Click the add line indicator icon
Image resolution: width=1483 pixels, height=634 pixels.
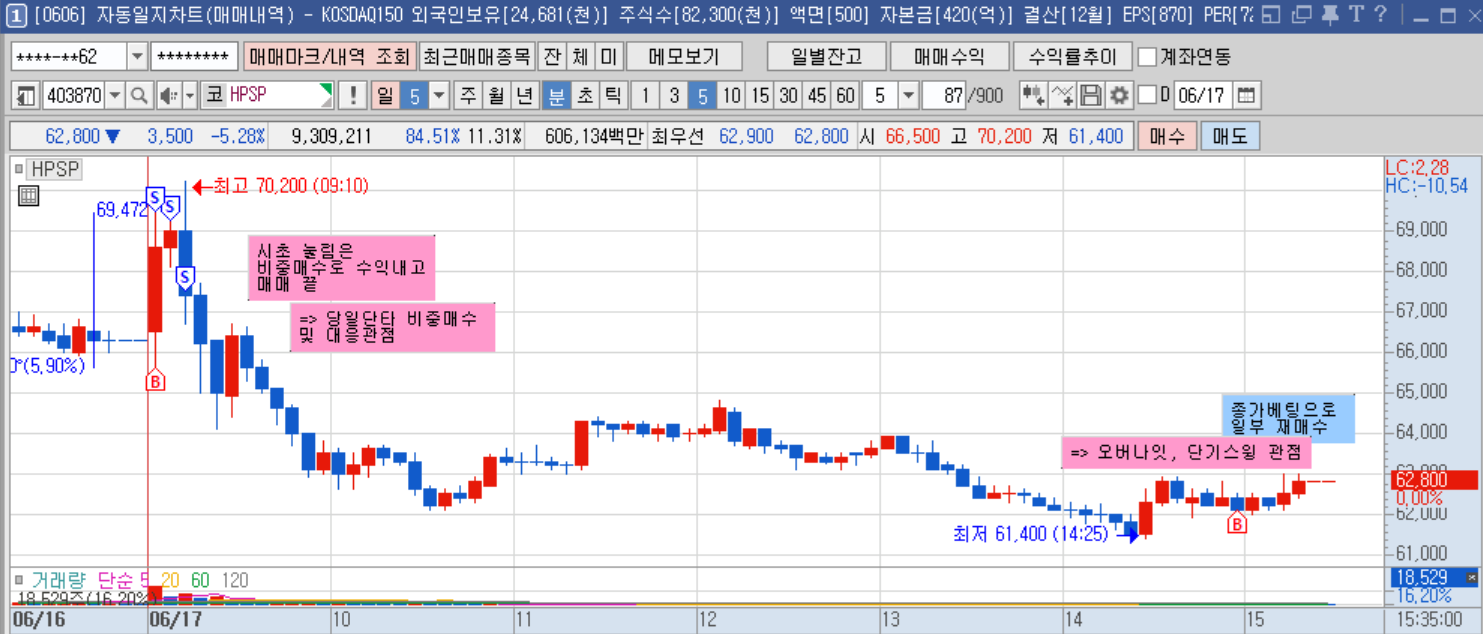[1063, 96]
